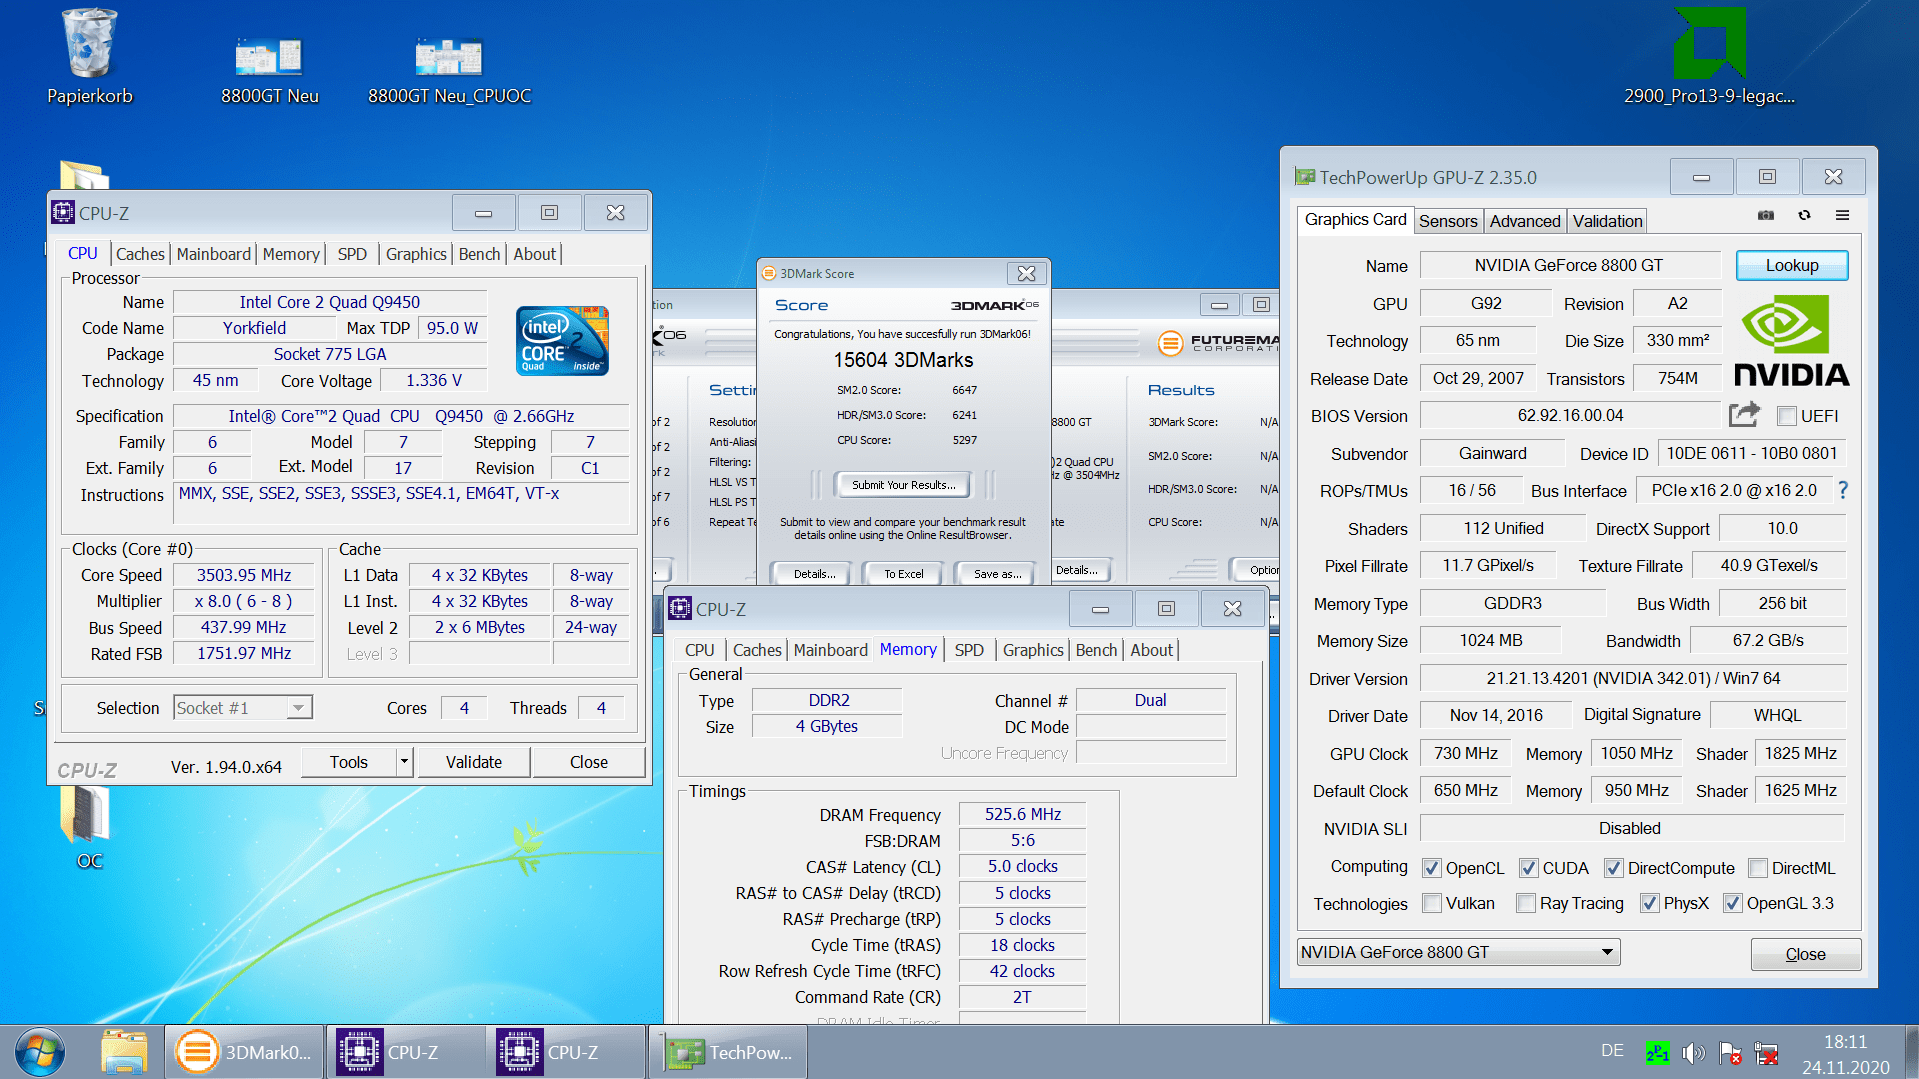This screenshot has height=1079, width=1919.
Task: Click the Bus Interface question mark in GPU-Z
Action: click(x=1843, y=490)
